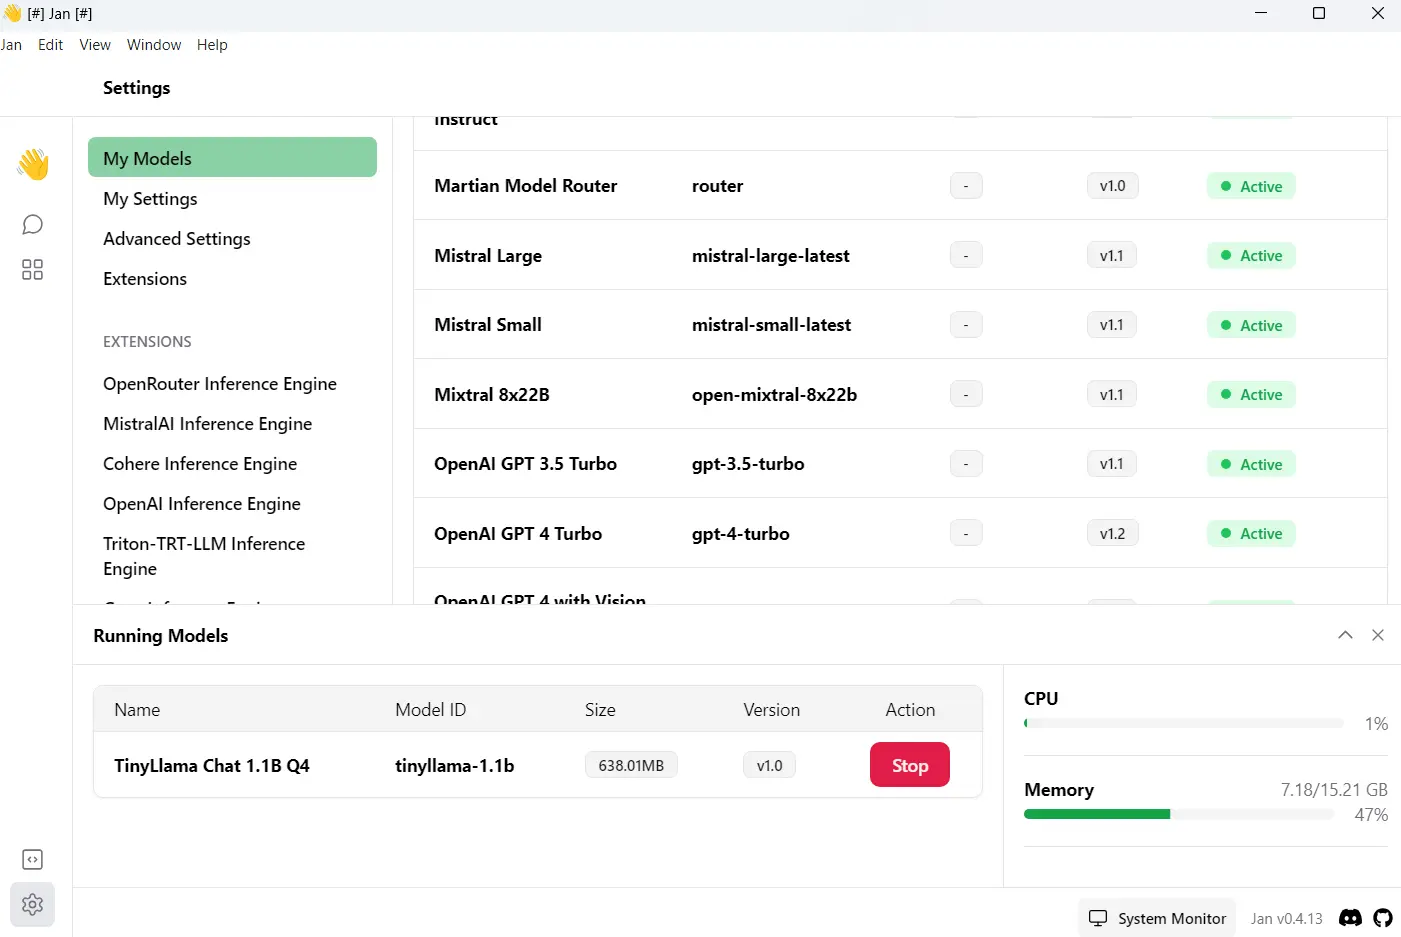Click the router model ID text
The height and width of the screenshot is (937, 1401).
pyautogui.click(x=717, y=186)
